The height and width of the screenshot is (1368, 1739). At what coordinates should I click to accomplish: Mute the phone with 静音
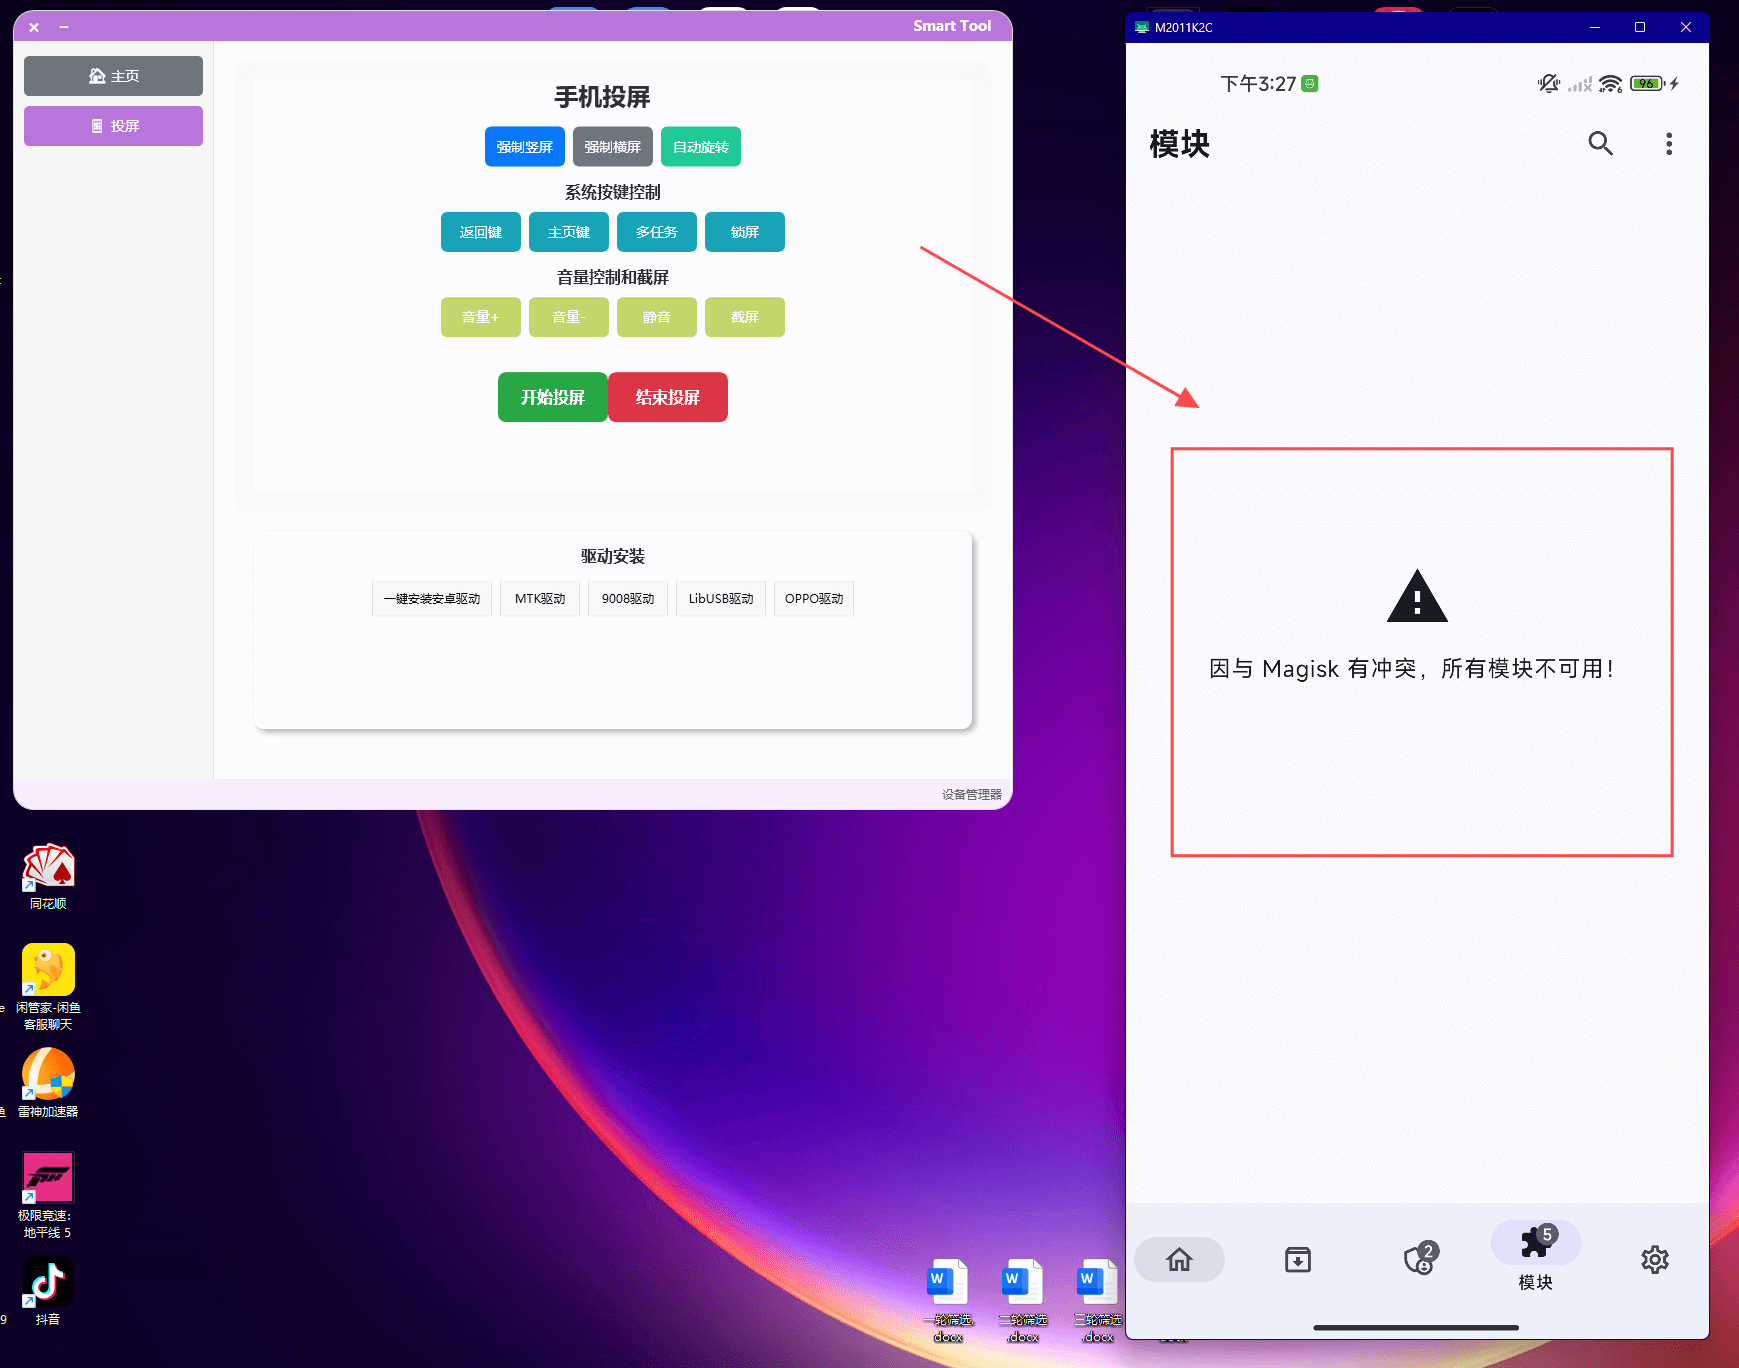click(x=657, y=317)
